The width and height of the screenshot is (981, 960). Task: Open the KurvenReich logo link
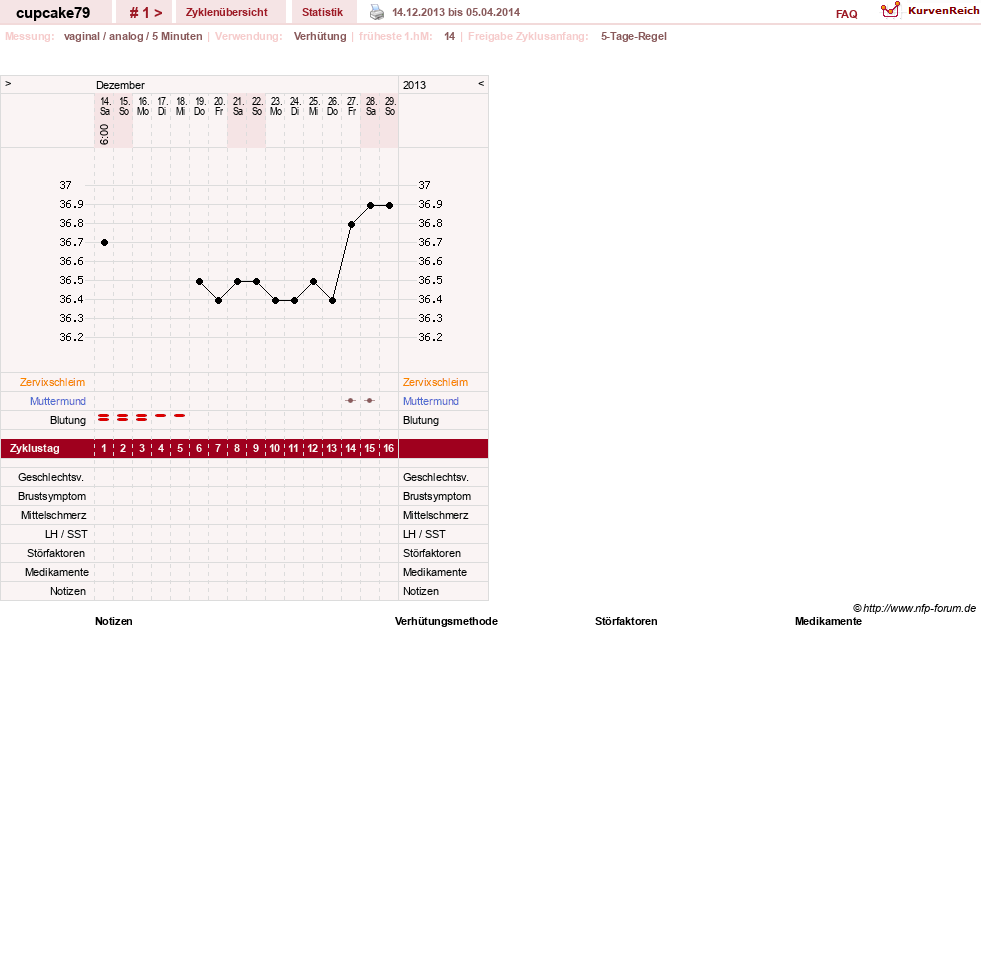click(x=930, y=11)
